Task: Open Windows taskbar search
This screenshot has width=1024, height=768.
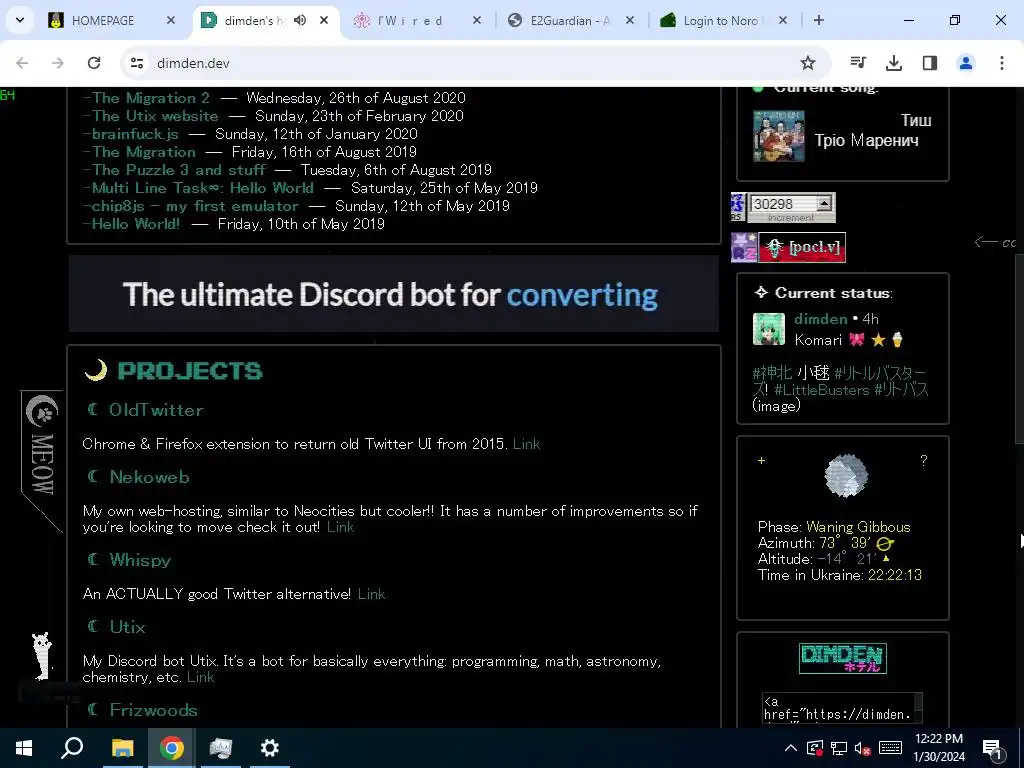Action: coord(72,748)
